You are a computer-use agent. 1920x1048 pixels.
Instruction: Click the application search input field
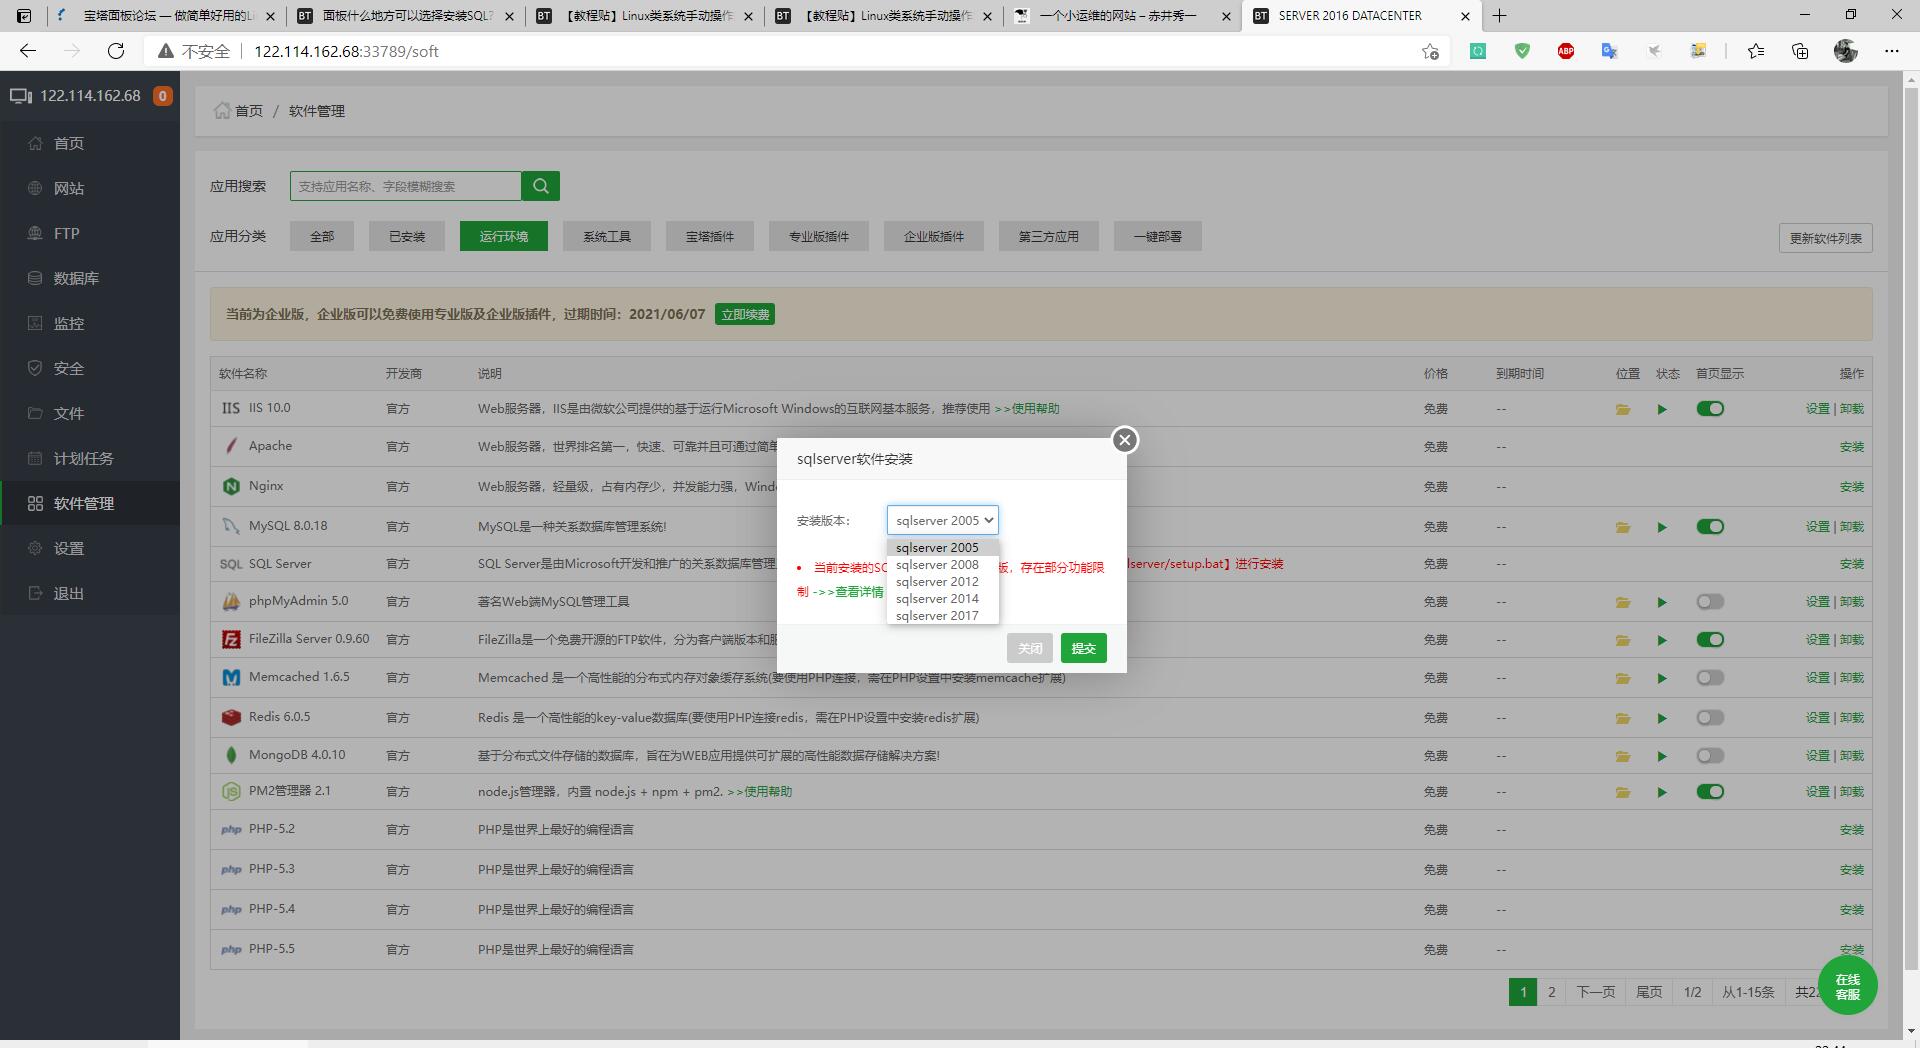point(406,186)
